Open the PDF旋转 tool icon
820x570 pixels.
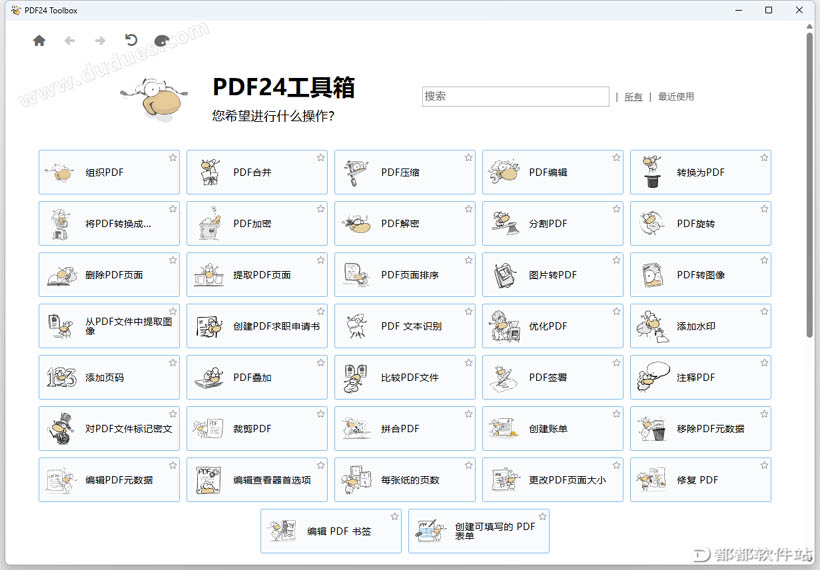(652, 223)
